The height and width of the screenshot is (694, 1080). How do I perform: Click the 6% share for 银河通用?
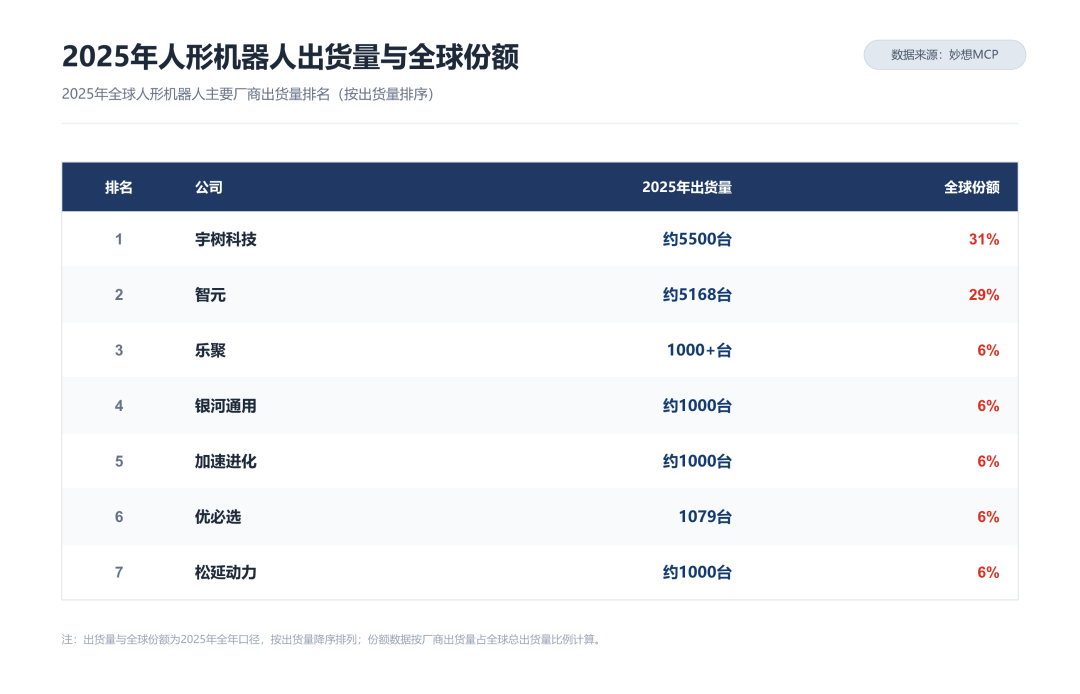point(988,406)
